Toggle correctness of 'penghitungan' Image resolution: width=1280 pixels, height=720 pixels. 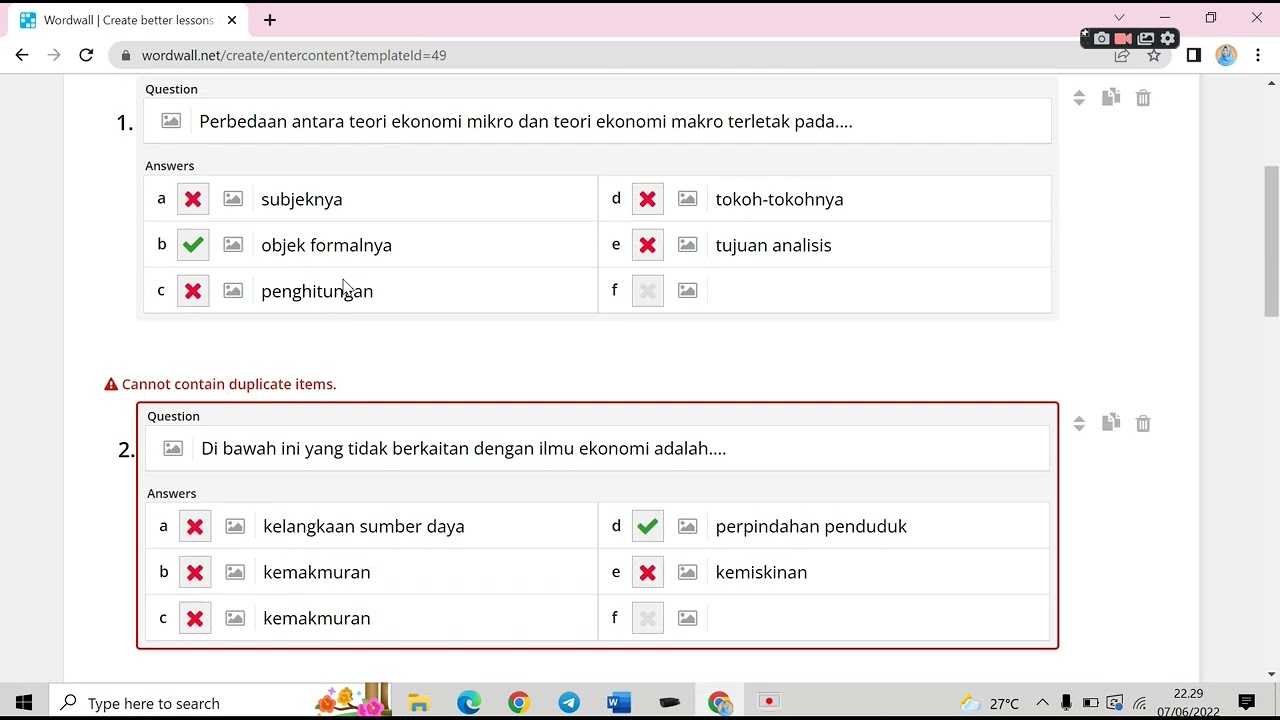click(193, 291)
